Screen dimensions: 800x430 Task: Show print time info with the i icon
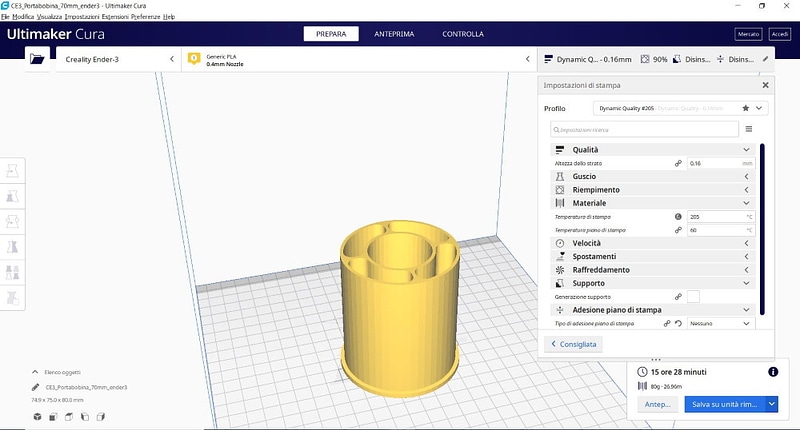click(x=773, y=372)
